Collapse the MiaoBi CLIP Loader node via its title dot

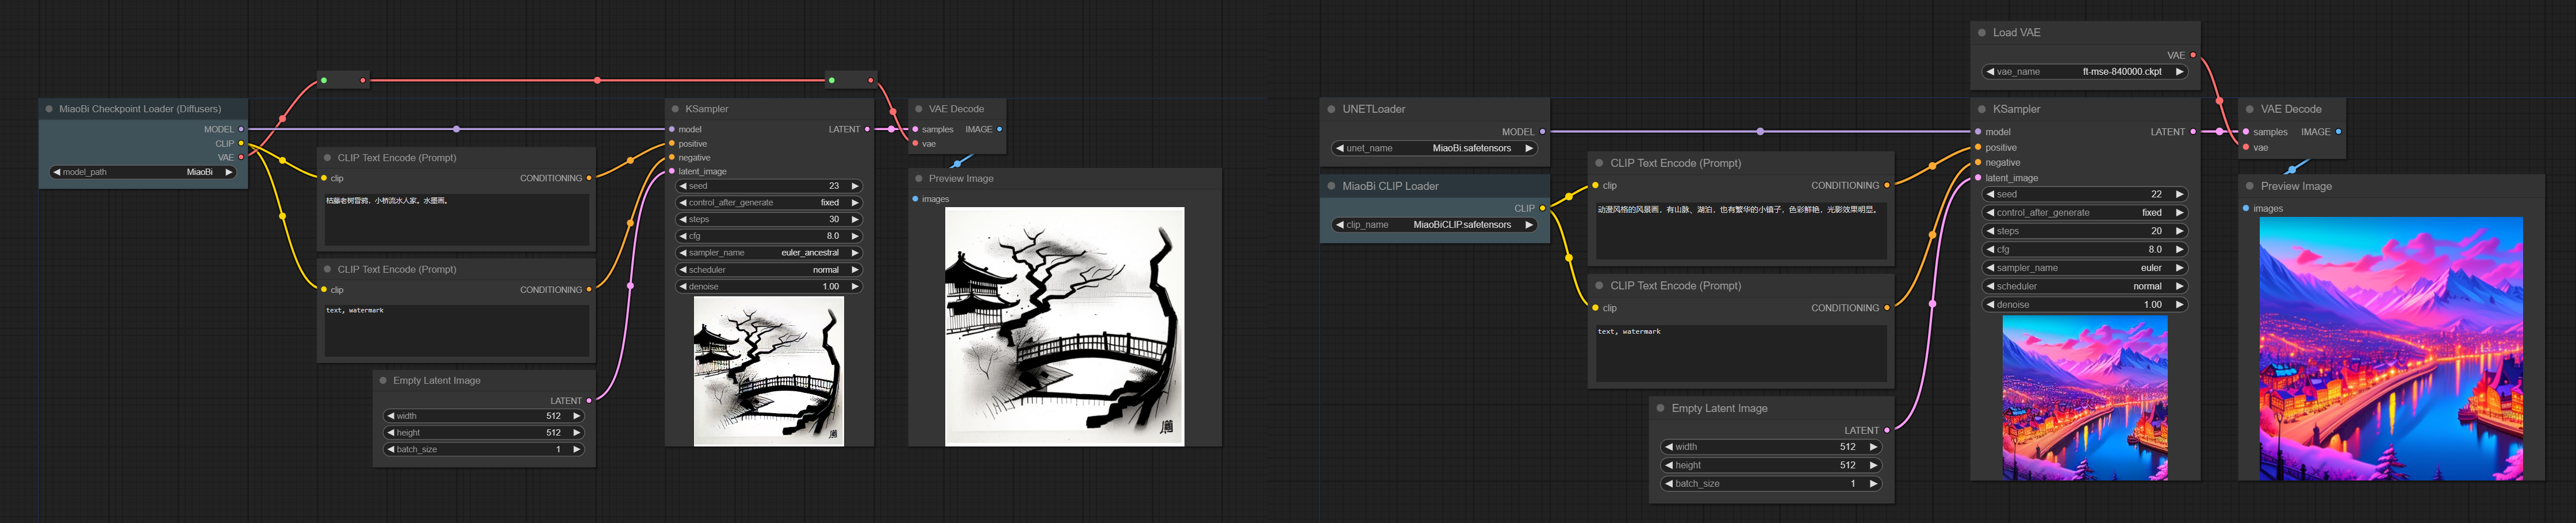pyautogui.click(x=1331, y=186)
